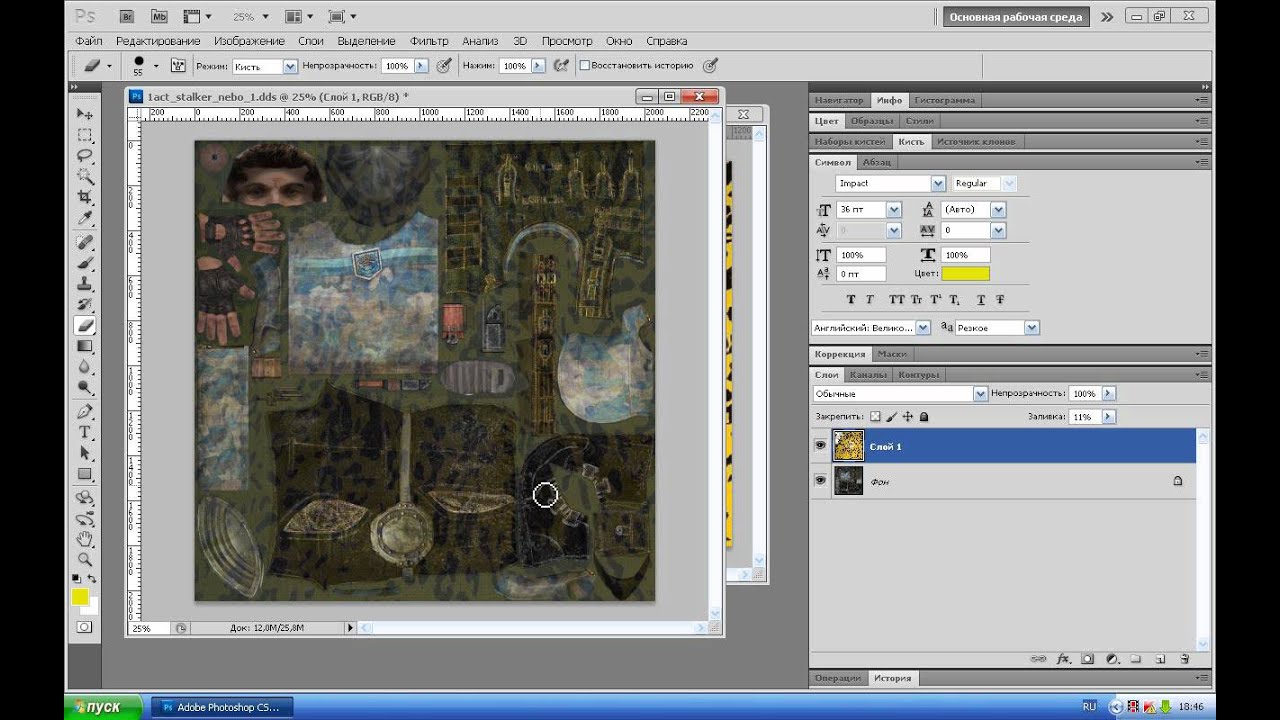Click the foreground color swatch in toolbox
Image resolution: width=1280 pixels, height=720 pixels.
tap(80, 596)
